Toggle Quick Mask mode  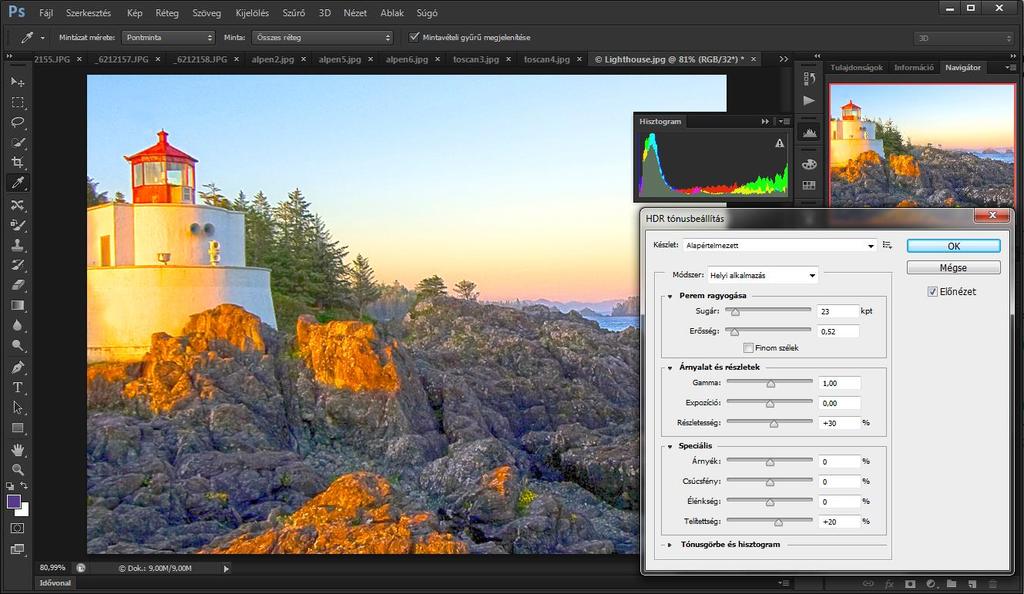[18, 528]
